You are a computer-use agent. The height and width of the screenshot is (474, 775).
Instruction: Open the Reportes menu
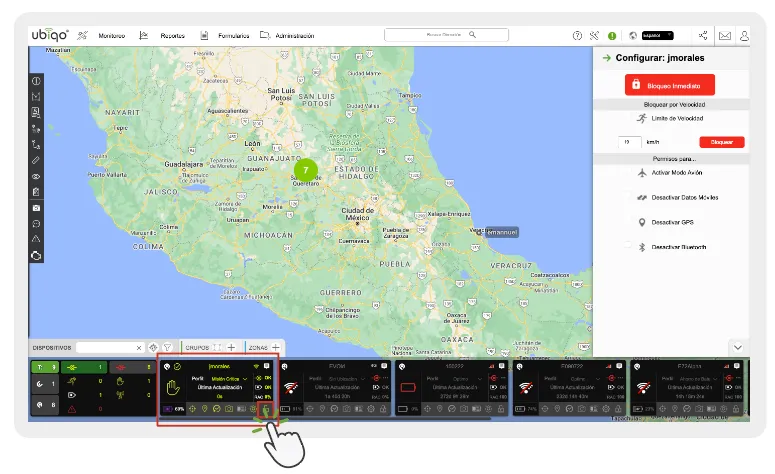click(x=172, y=36)
